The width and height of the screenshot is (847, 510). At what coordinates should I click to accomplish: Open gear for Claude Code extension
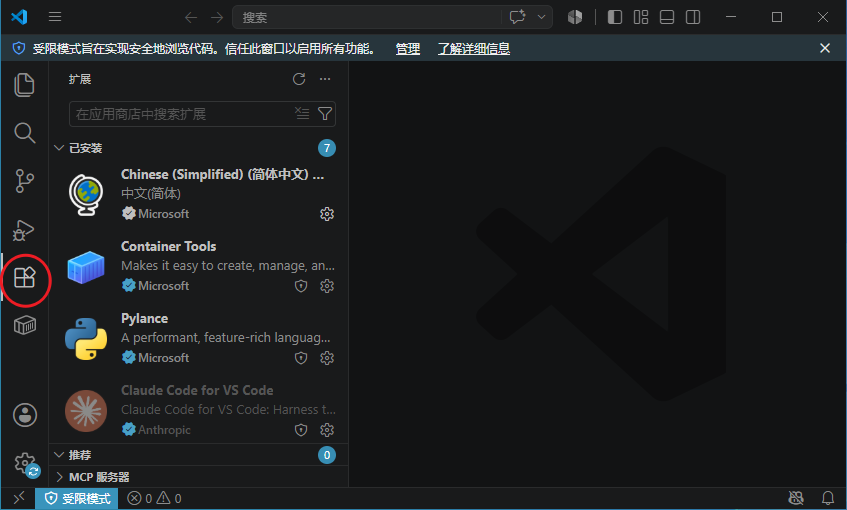pos(327,430)
